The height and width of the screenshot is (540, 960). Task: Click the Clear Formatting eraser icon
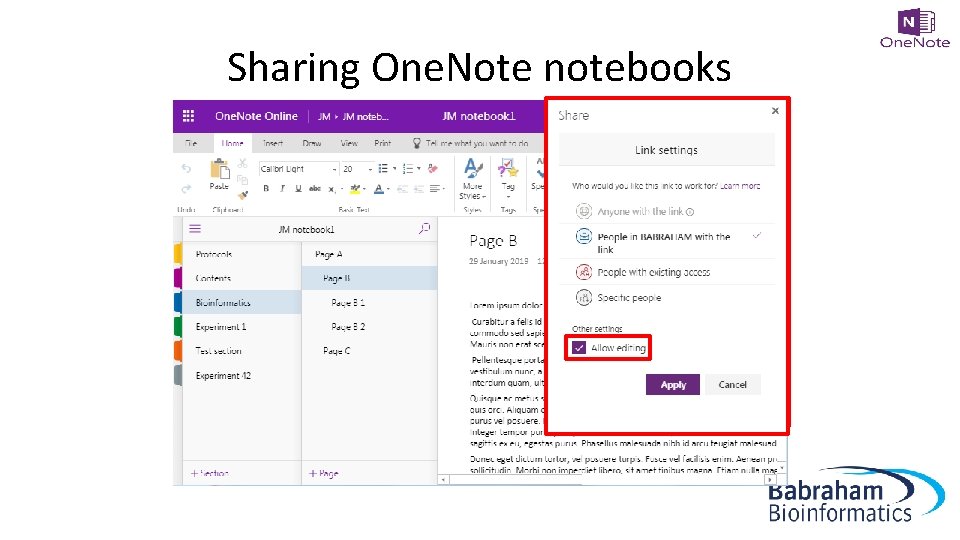point(433,168)
